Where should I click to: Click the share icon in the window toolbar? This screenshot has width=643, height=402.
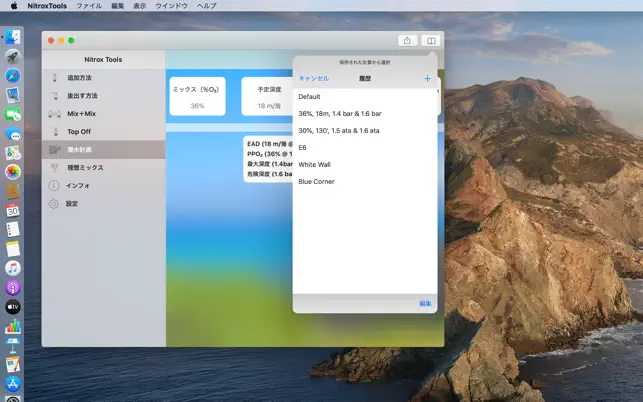pyautogui.click(x=407, y=41)
